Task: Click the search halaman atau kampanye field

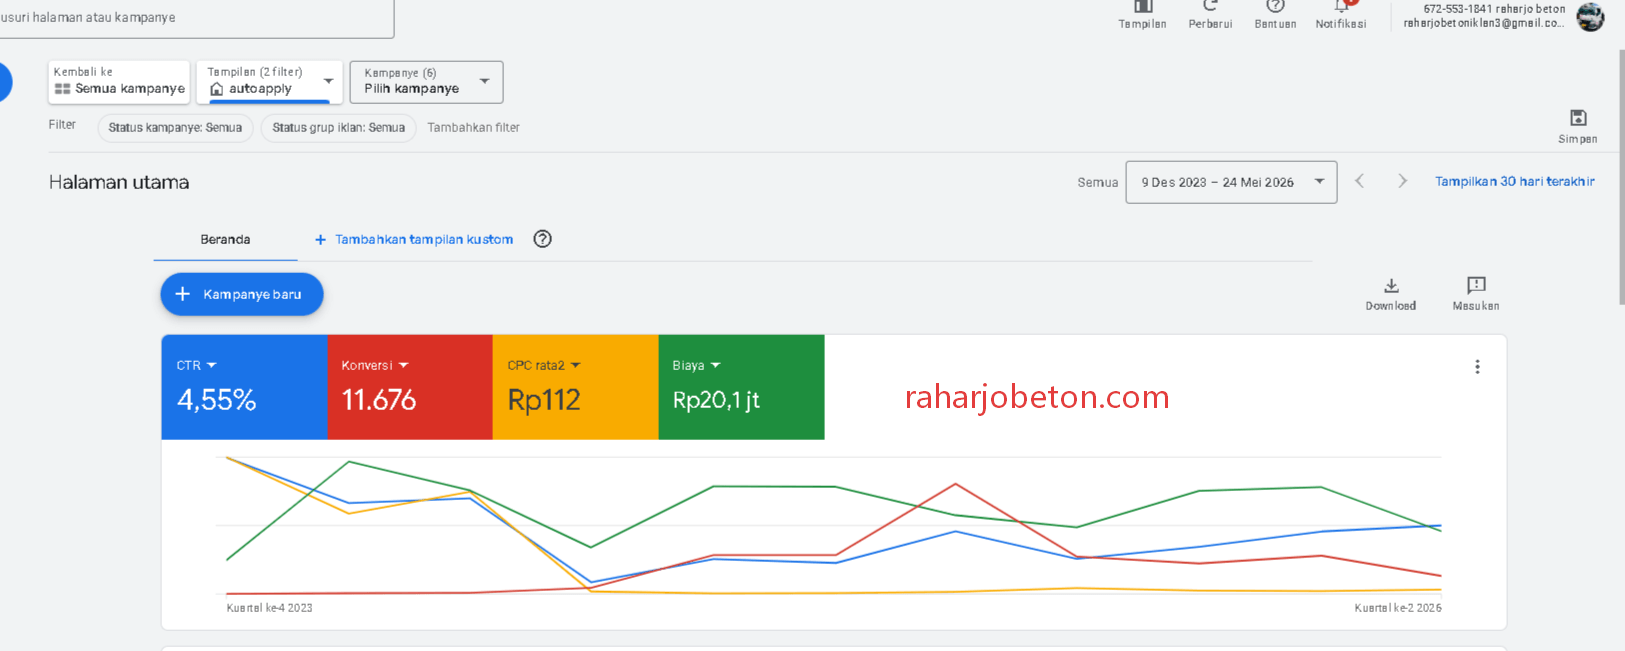Action: [195, 18]
